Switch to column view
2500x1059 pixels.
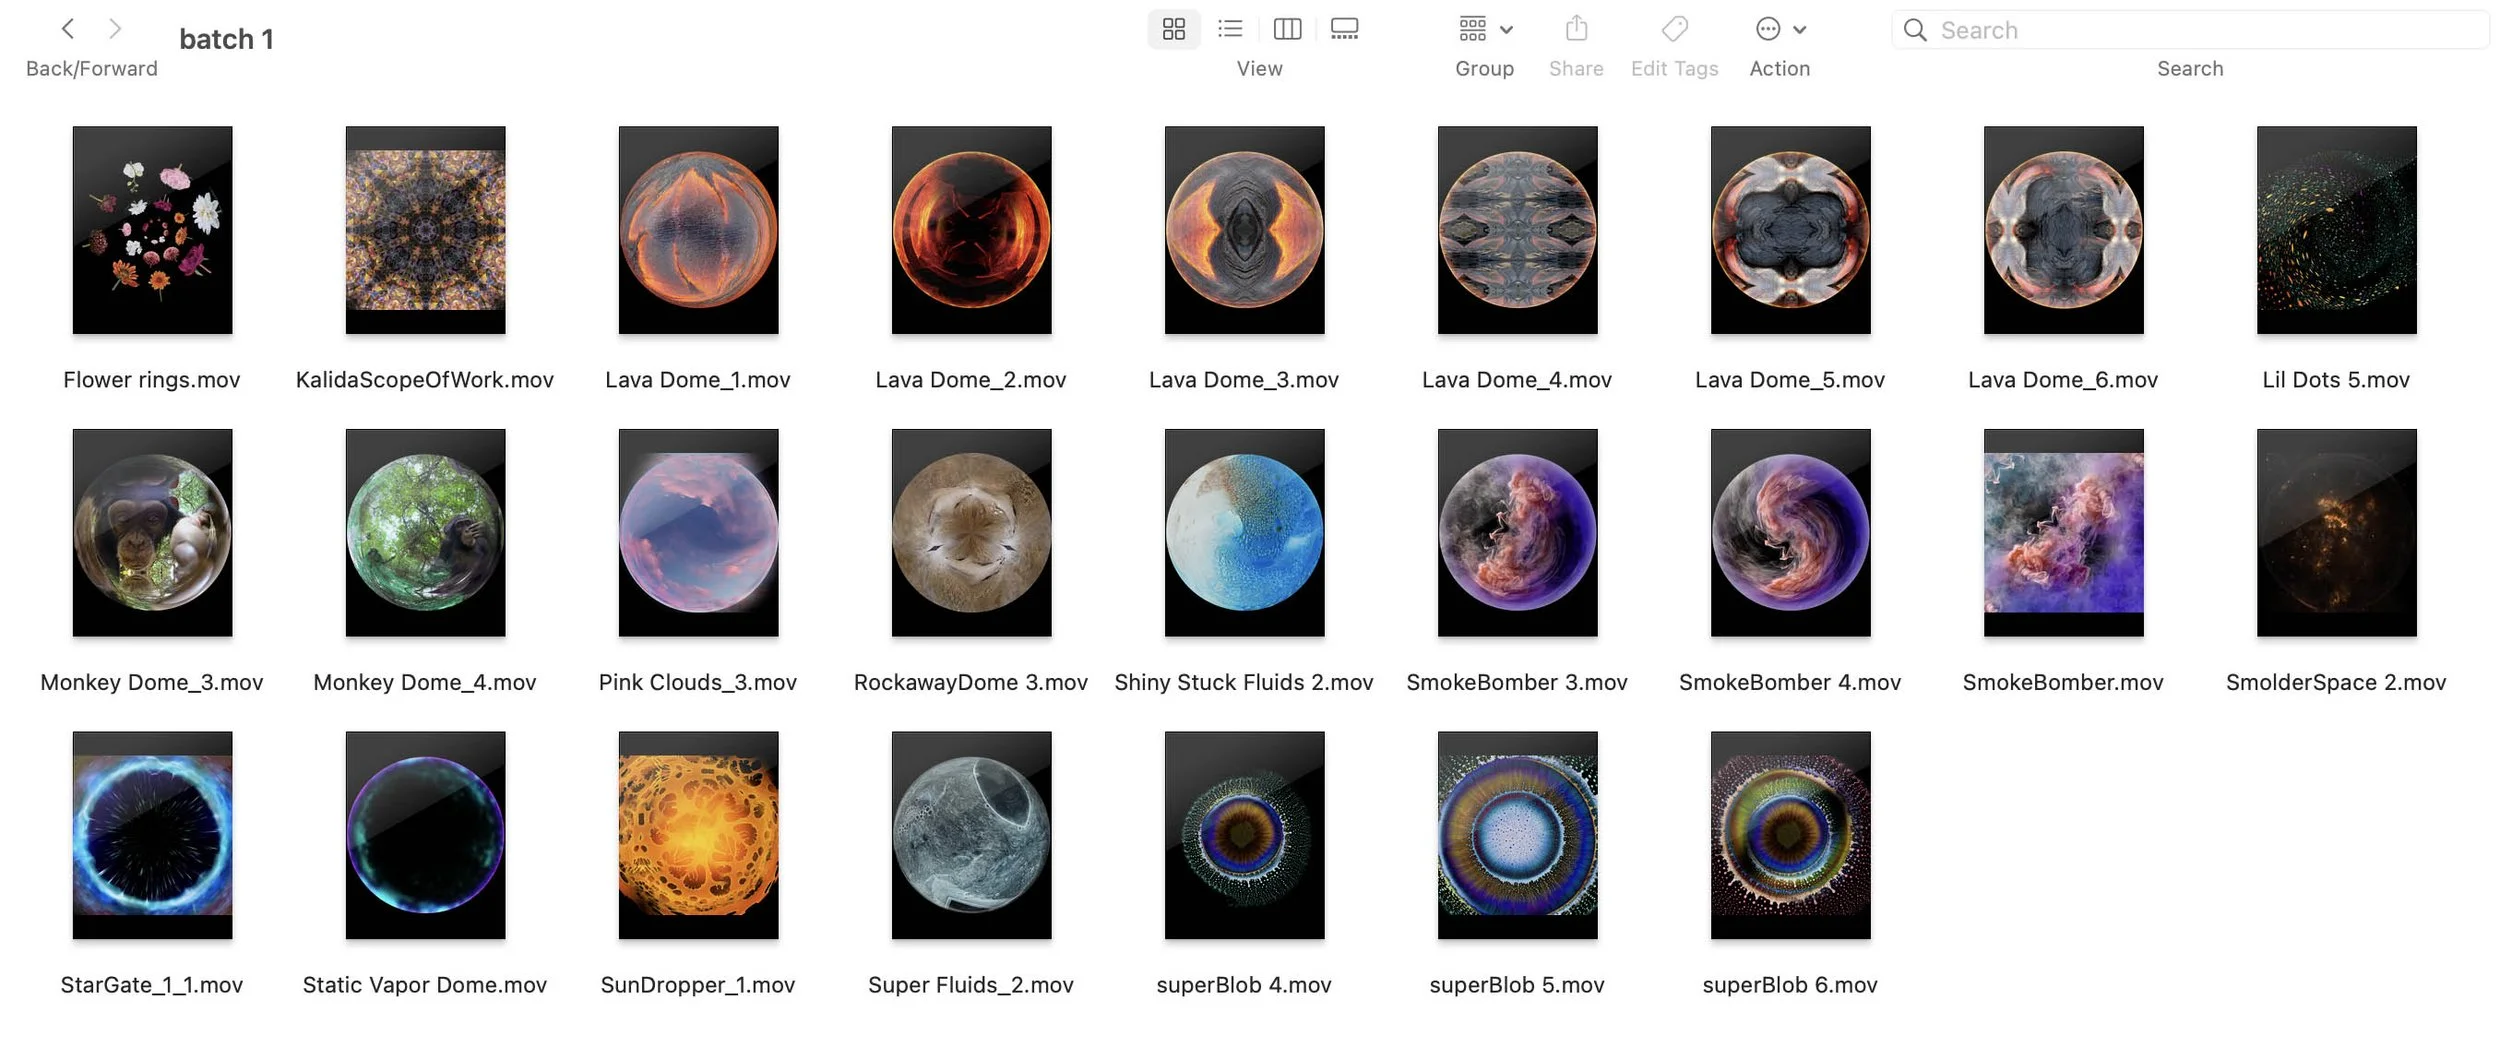(1287, 29)
